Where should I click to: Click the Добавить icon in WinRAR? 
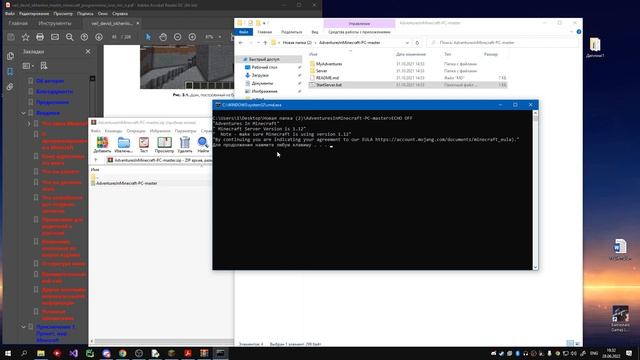coord(102,145)
